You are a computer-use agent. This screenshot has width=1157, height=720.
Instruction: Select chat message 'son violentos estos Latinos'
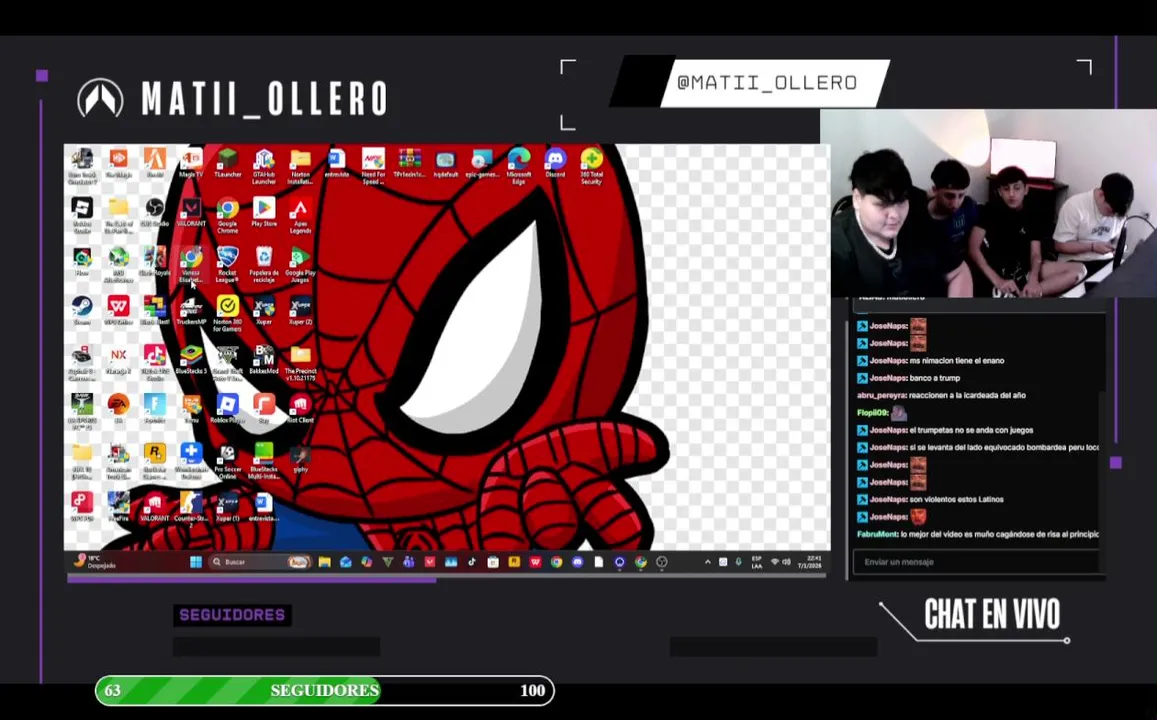[x=956, y=499]
